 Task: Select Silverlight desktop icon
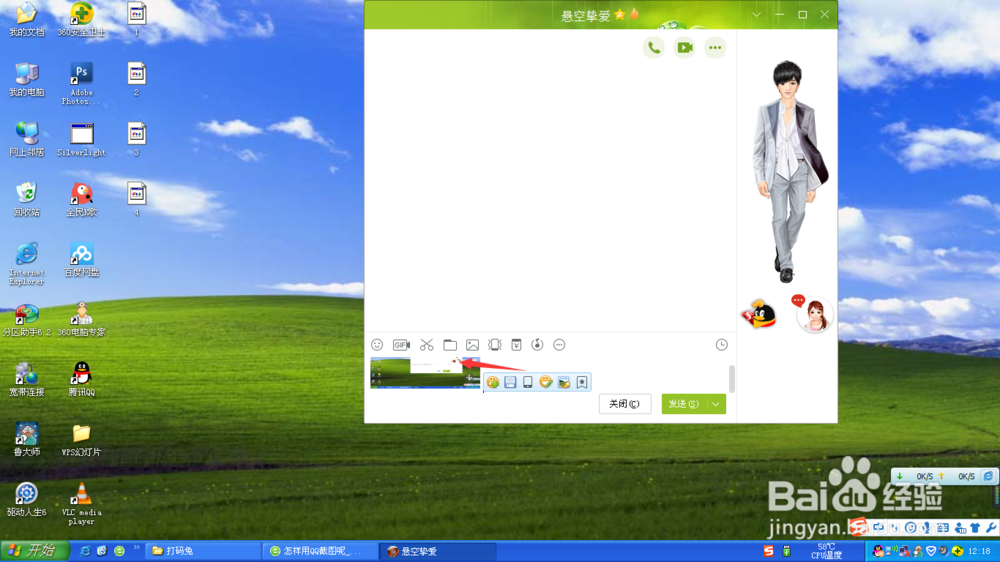82,139
